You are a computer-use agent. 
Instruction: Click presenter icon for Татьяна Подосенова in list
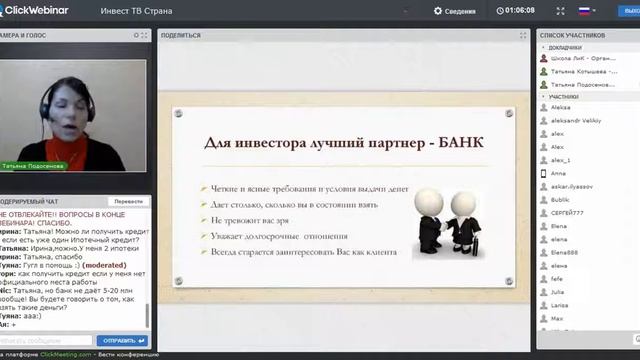click(x=544, y=84)
